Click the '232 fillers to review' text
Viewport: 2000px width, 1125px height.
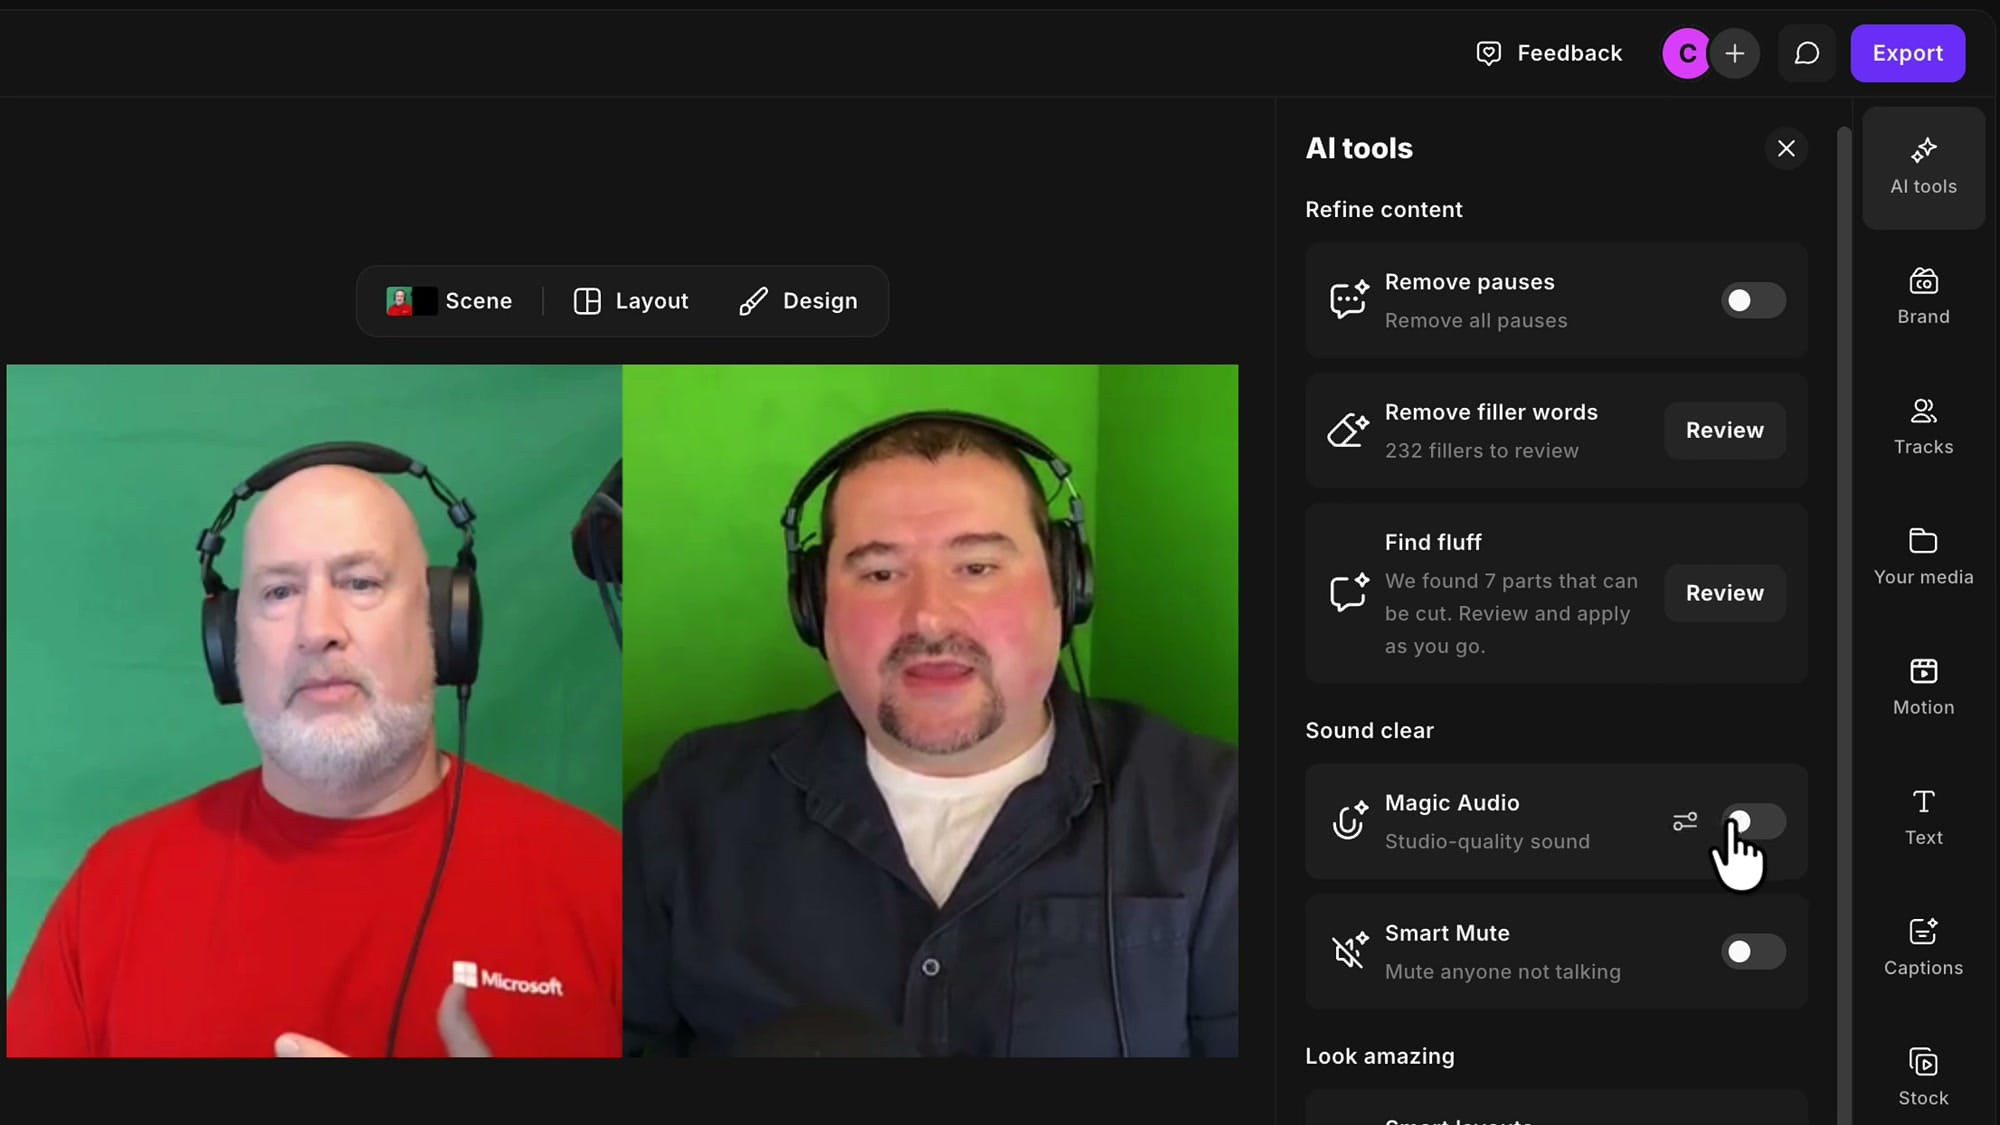point(1481,451)
